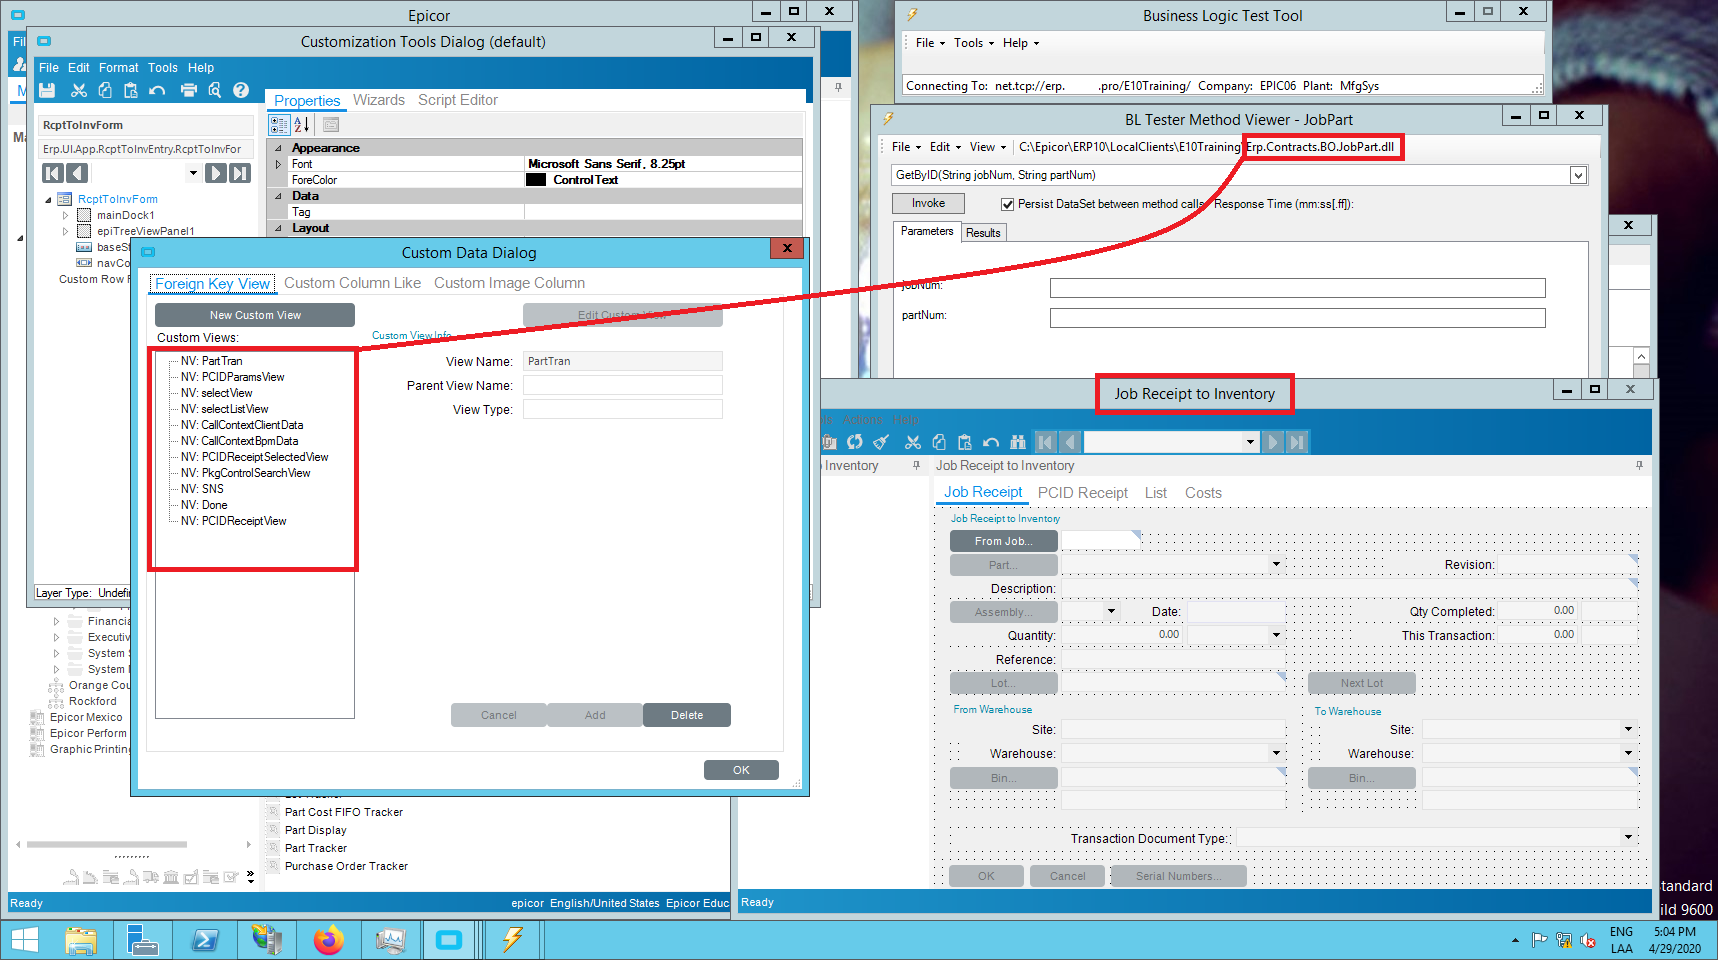Click New Custom View button
The height and width of the screenshot is (960, 1718).
[255, 315]
